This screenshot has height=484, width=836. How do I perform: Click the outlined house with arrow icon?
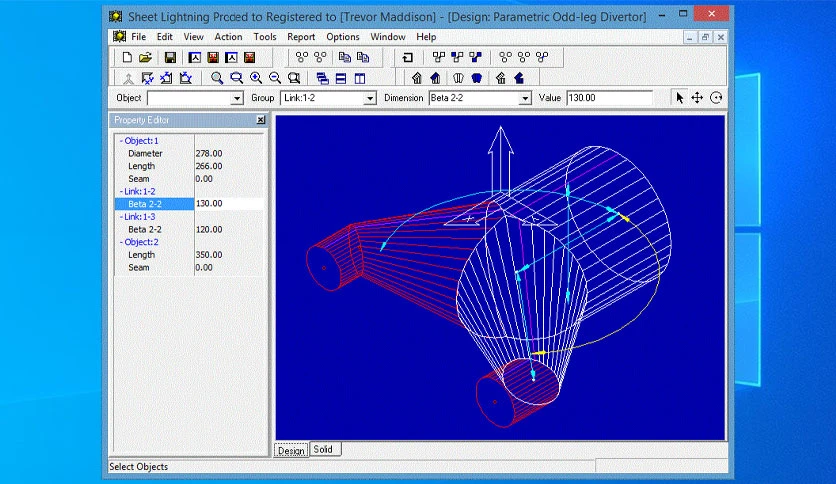pyautogui.click(x=500, y=78)
